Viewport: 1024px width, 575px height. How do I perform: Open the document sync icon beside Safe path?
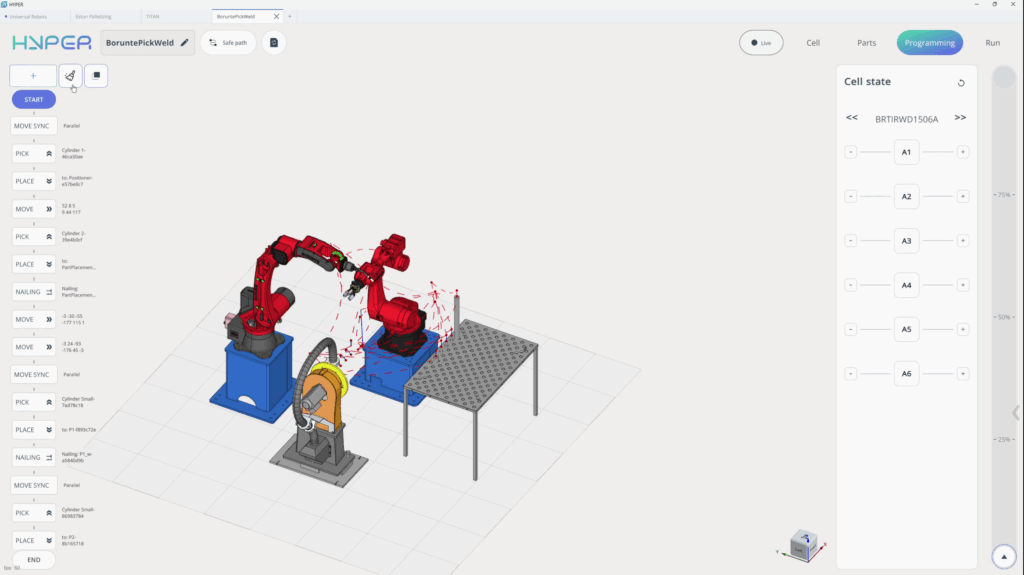(274, 42)
